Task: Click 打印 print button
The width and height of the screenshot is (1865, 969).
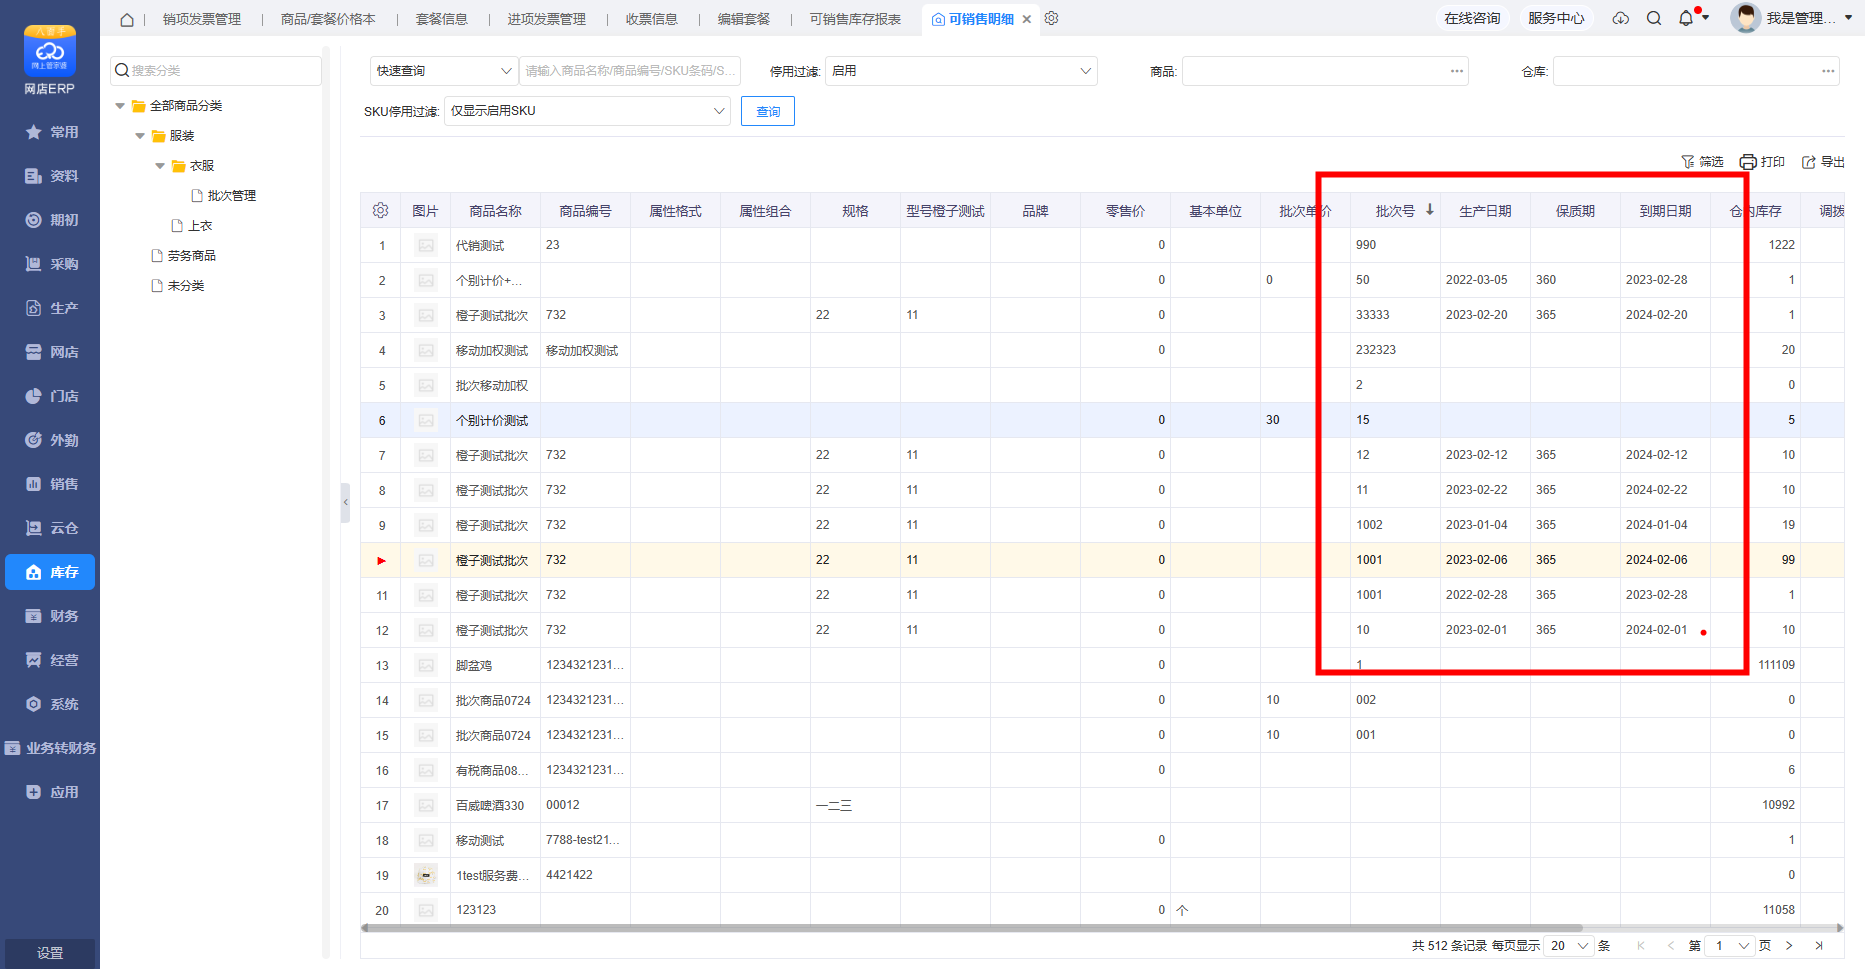Action: click(1762, 162)
